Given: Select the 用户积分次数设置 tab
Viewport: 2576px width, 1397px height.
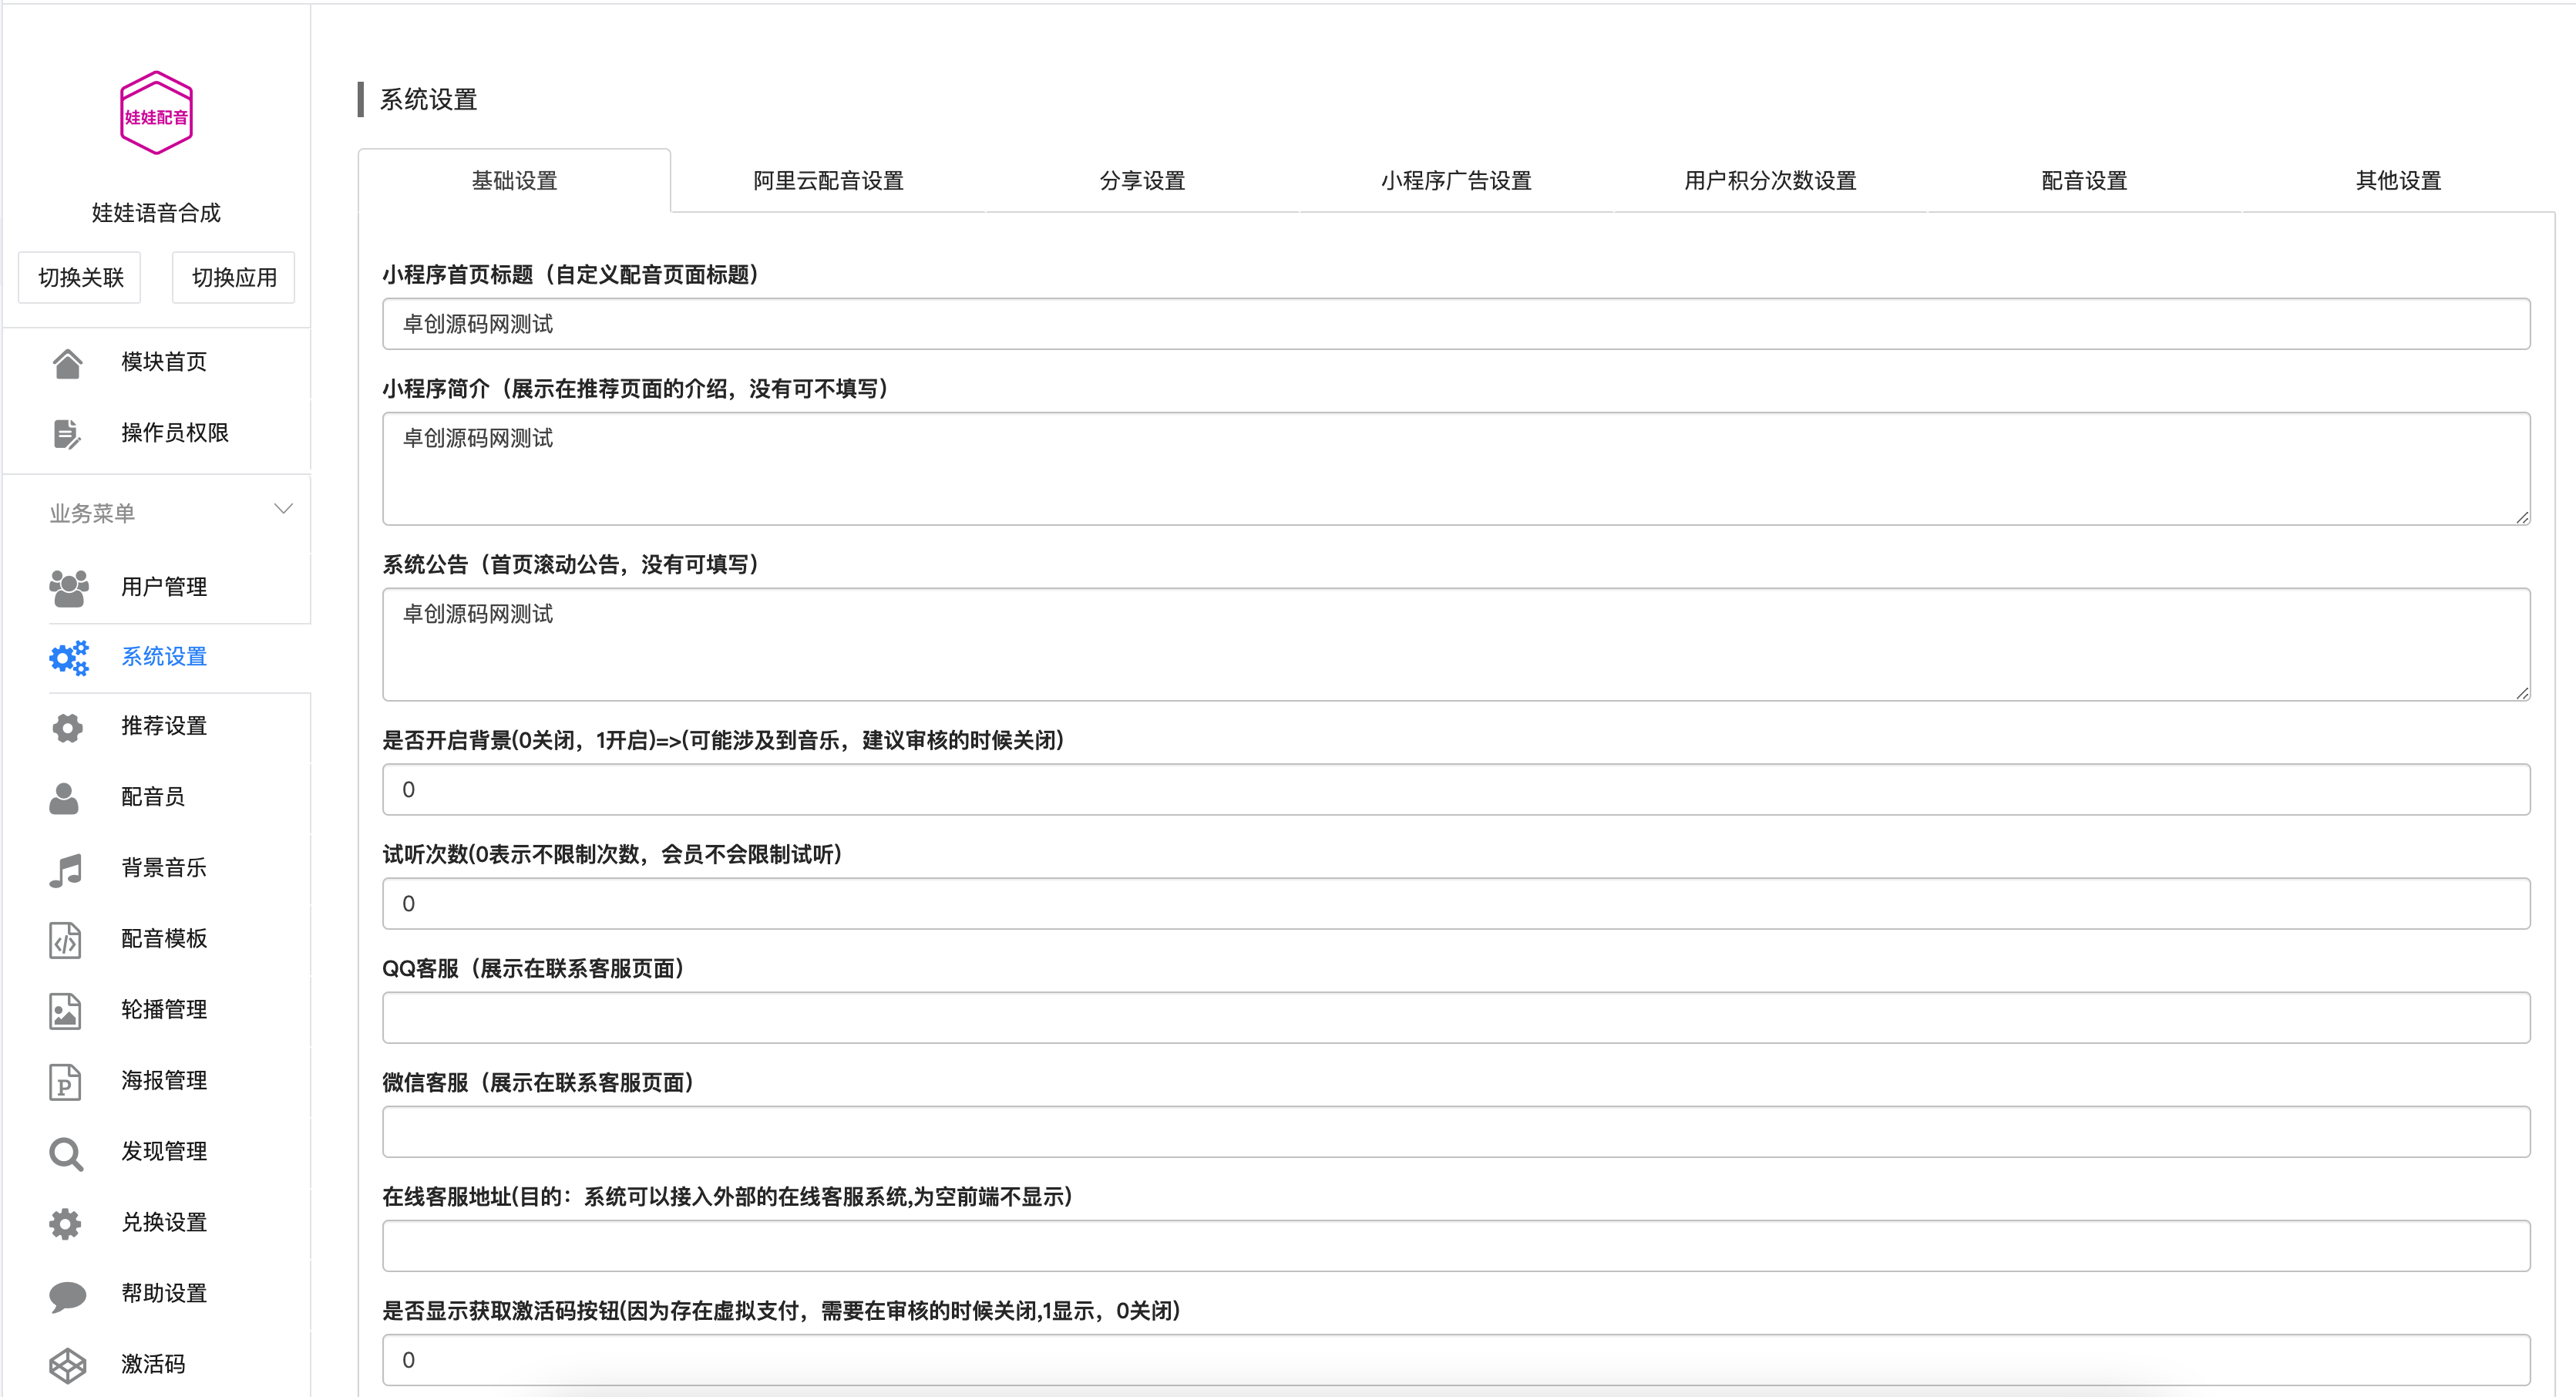Looking at the screenshot, I should pyautogui.click(x=1770, y=181).
